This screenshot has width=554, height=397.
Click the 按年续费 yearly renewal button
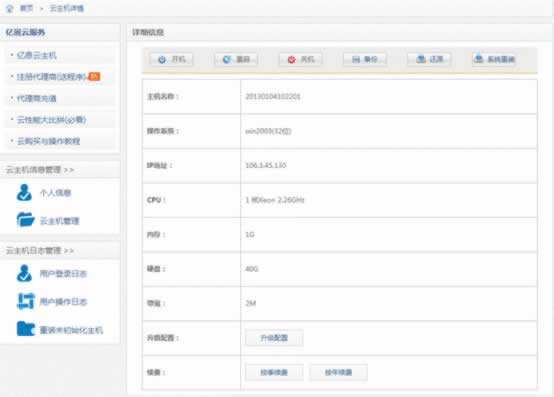pos(338,372)
